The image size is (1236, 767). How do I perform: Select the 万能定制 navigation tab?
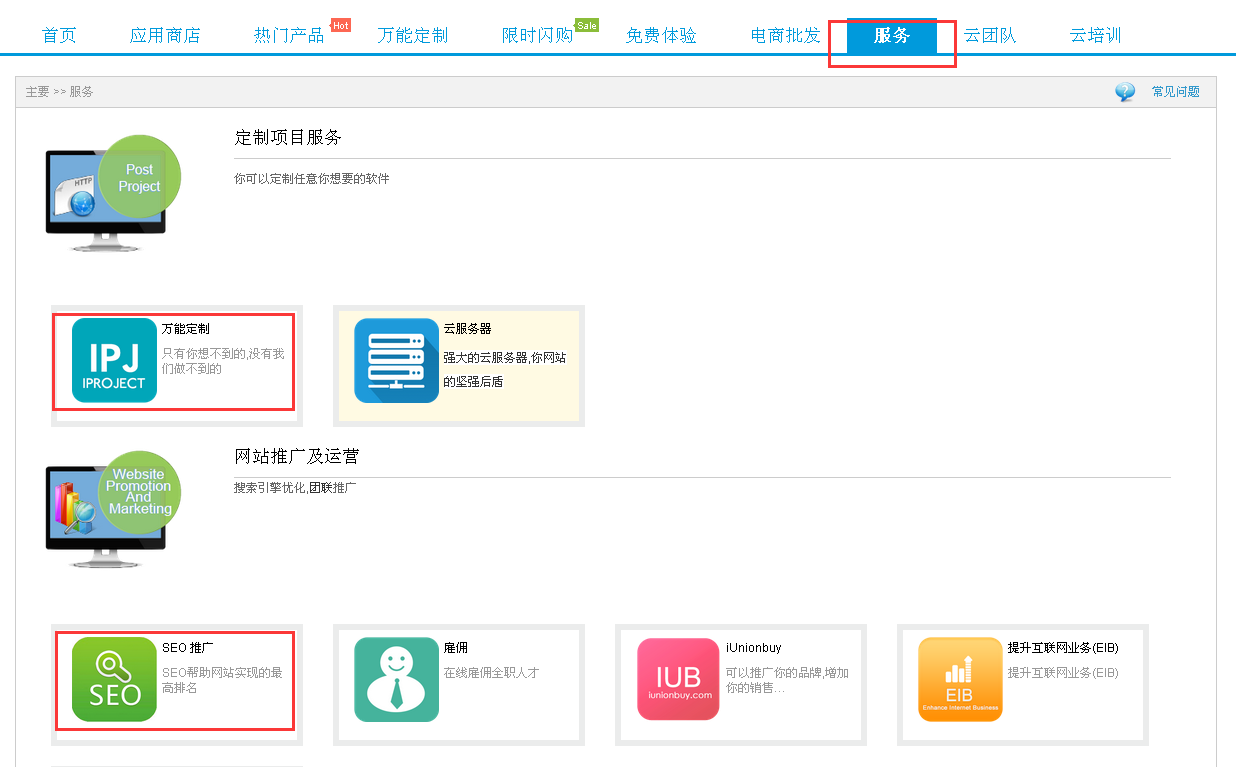click(x=413, y=36)
